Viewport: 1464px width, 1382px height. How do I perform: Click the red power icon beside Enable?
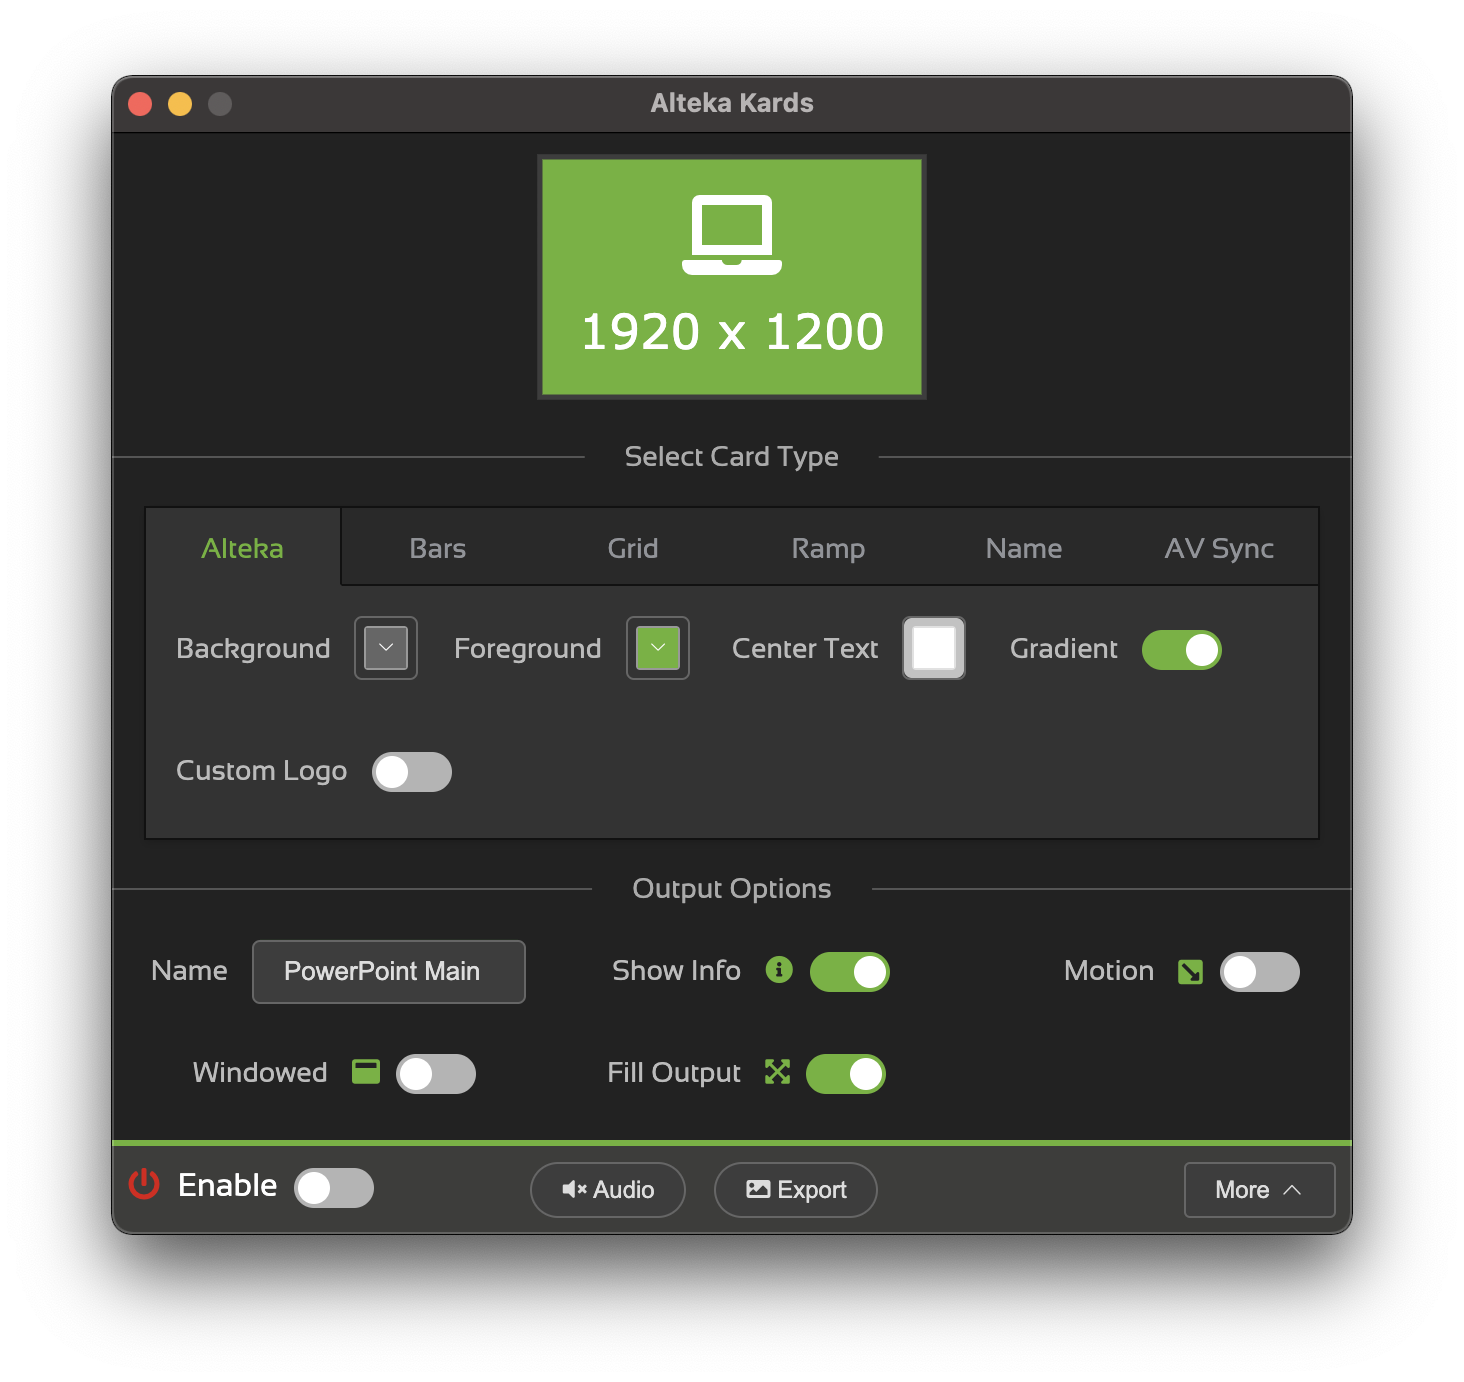(x=144, y=1184)
